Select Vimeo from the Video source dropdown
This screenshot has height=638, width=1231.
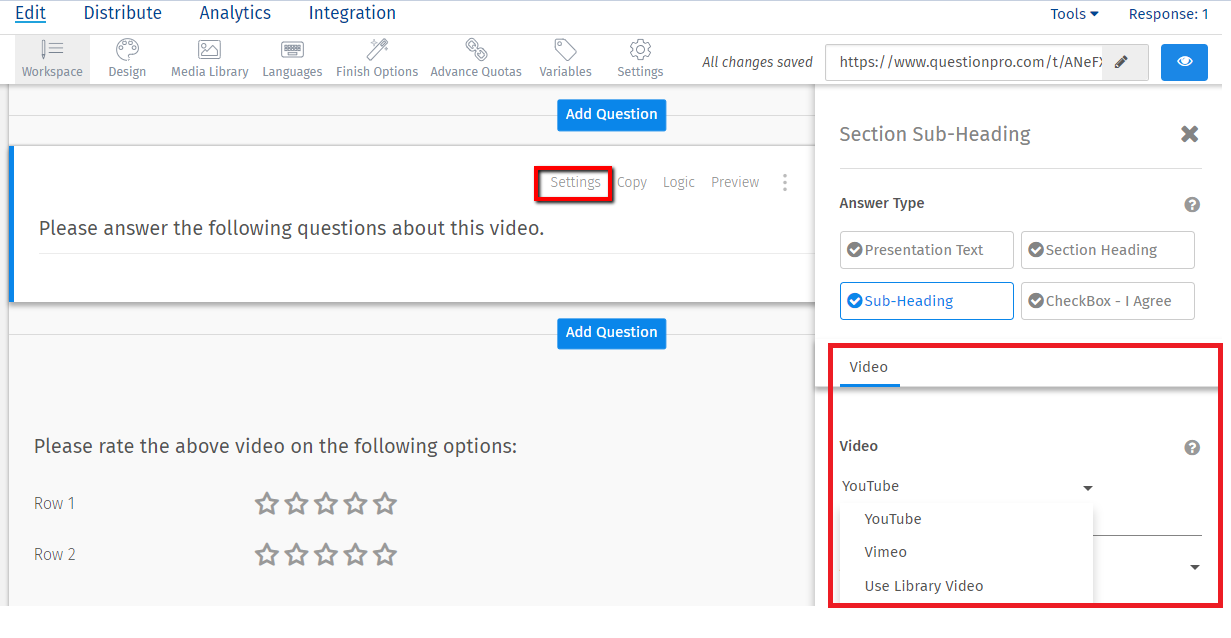click(885, 551)
